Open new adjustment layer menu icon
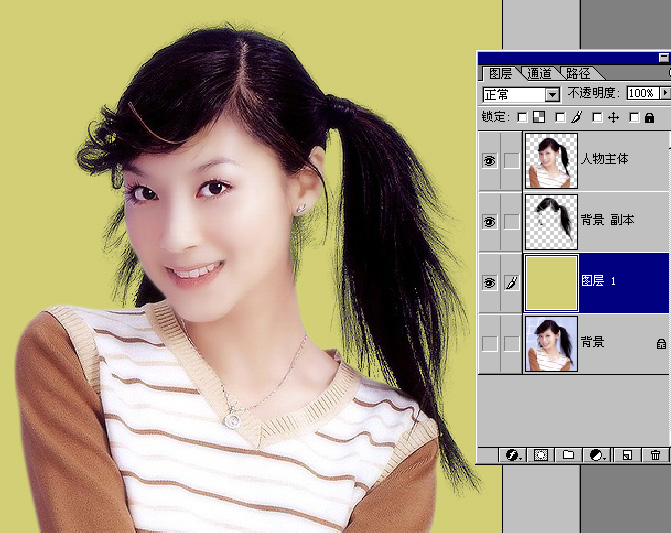Screen dimensions: 671x533 click(597, 455)
